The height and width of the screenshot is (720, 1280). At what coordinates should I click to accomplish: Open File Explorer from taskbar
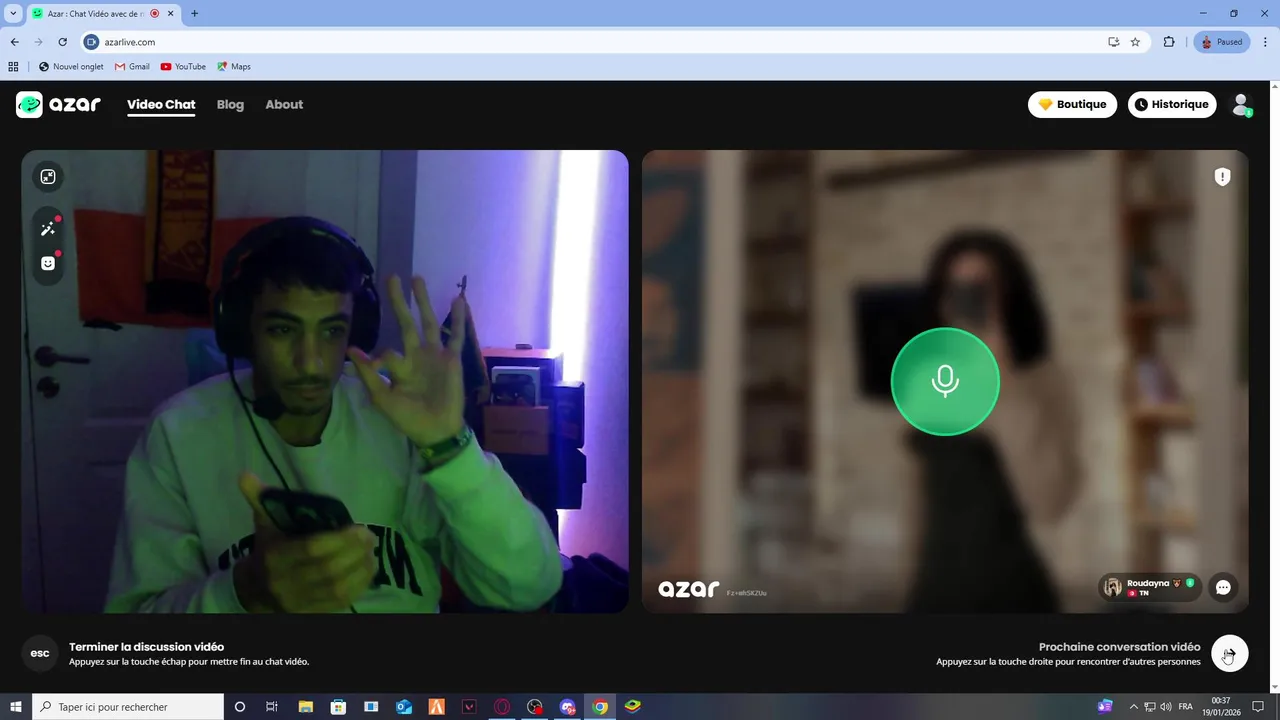[305, 707]
